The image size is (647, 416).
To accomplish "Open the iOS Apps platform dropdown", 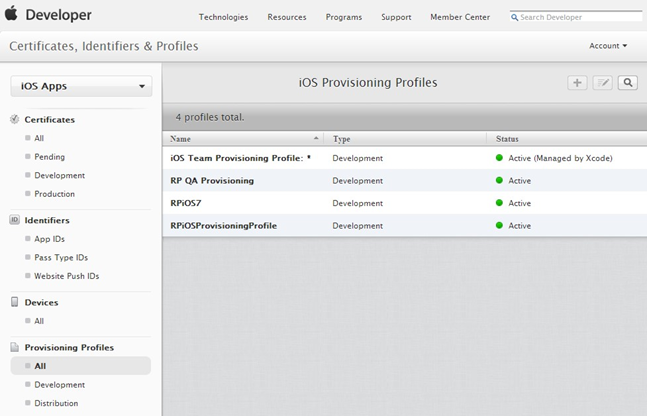I will [81, 87].
